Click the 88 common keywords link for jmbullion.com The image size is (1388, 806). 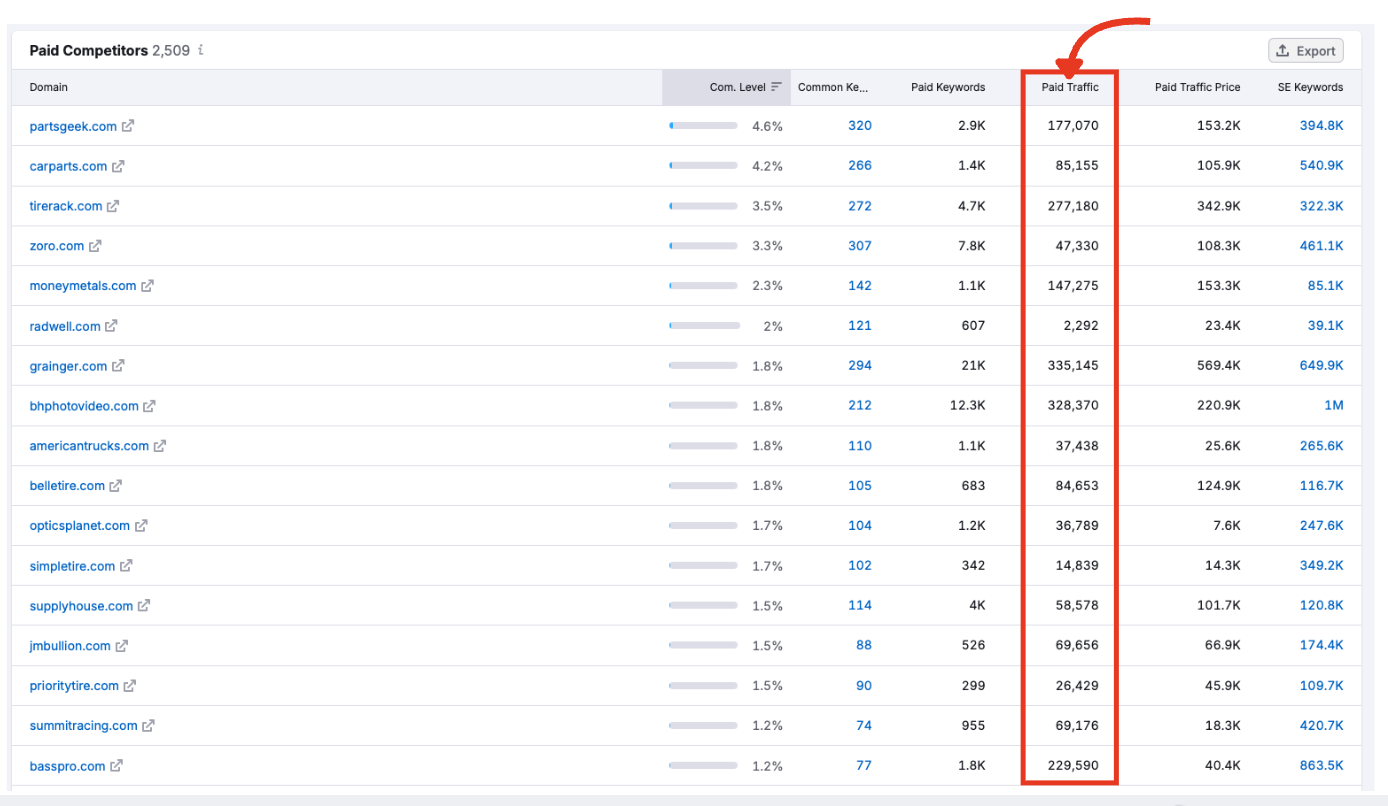tap(863, 645)
